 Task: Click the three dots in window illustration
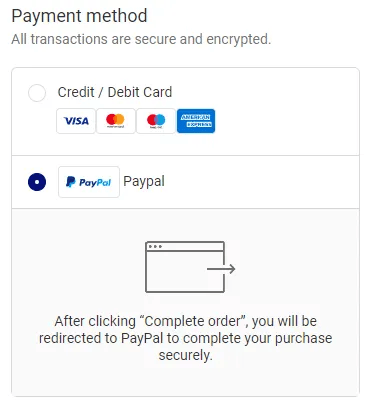155,247
